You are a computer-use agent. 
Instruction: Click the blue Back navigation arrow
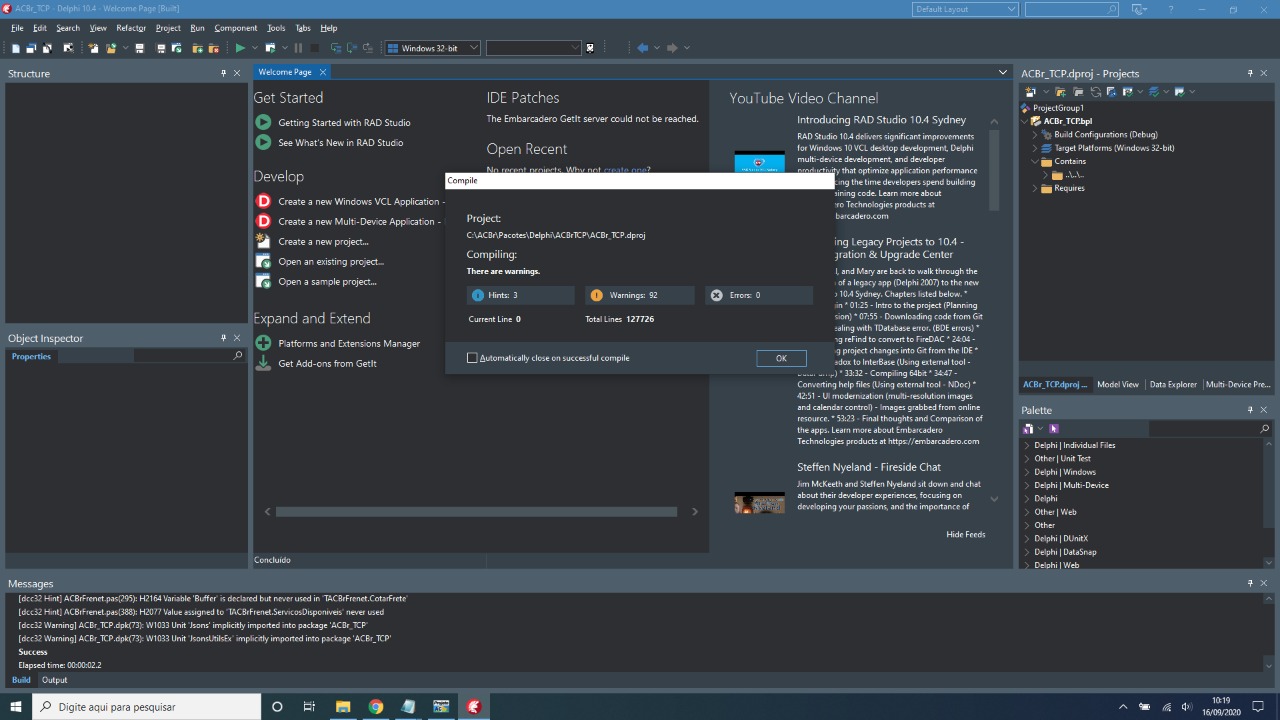pyautogui.click(x=643, y=48)
